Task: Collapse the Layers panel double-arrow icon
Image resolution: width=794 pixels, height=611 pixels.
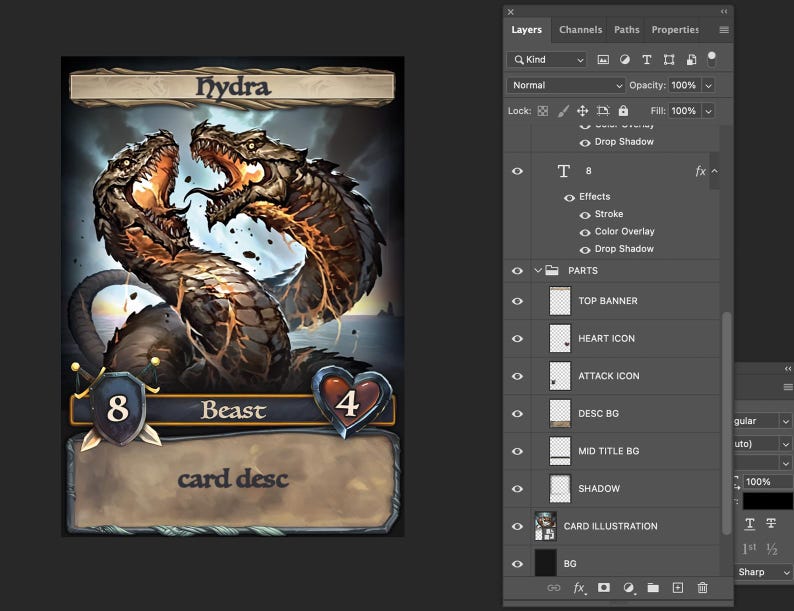Action: 724,11
